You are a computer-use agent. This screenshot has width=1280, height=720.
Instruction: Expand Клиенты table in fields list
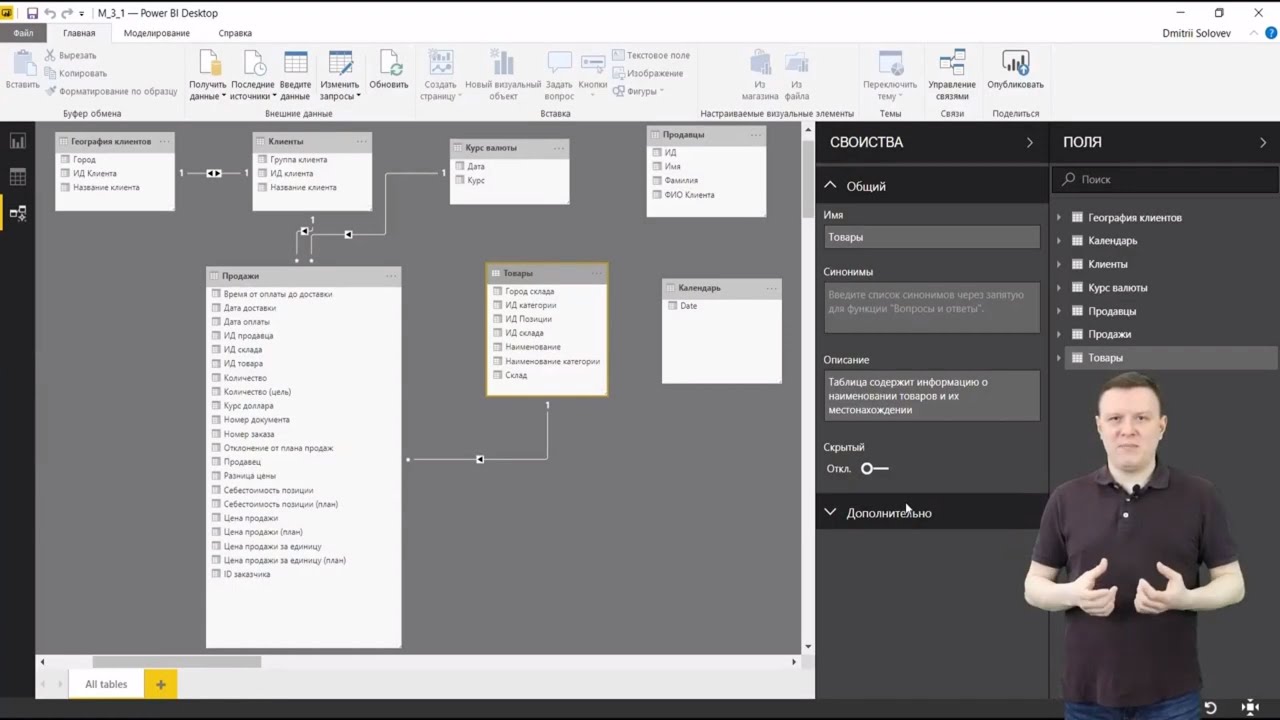coord(1059,264)
